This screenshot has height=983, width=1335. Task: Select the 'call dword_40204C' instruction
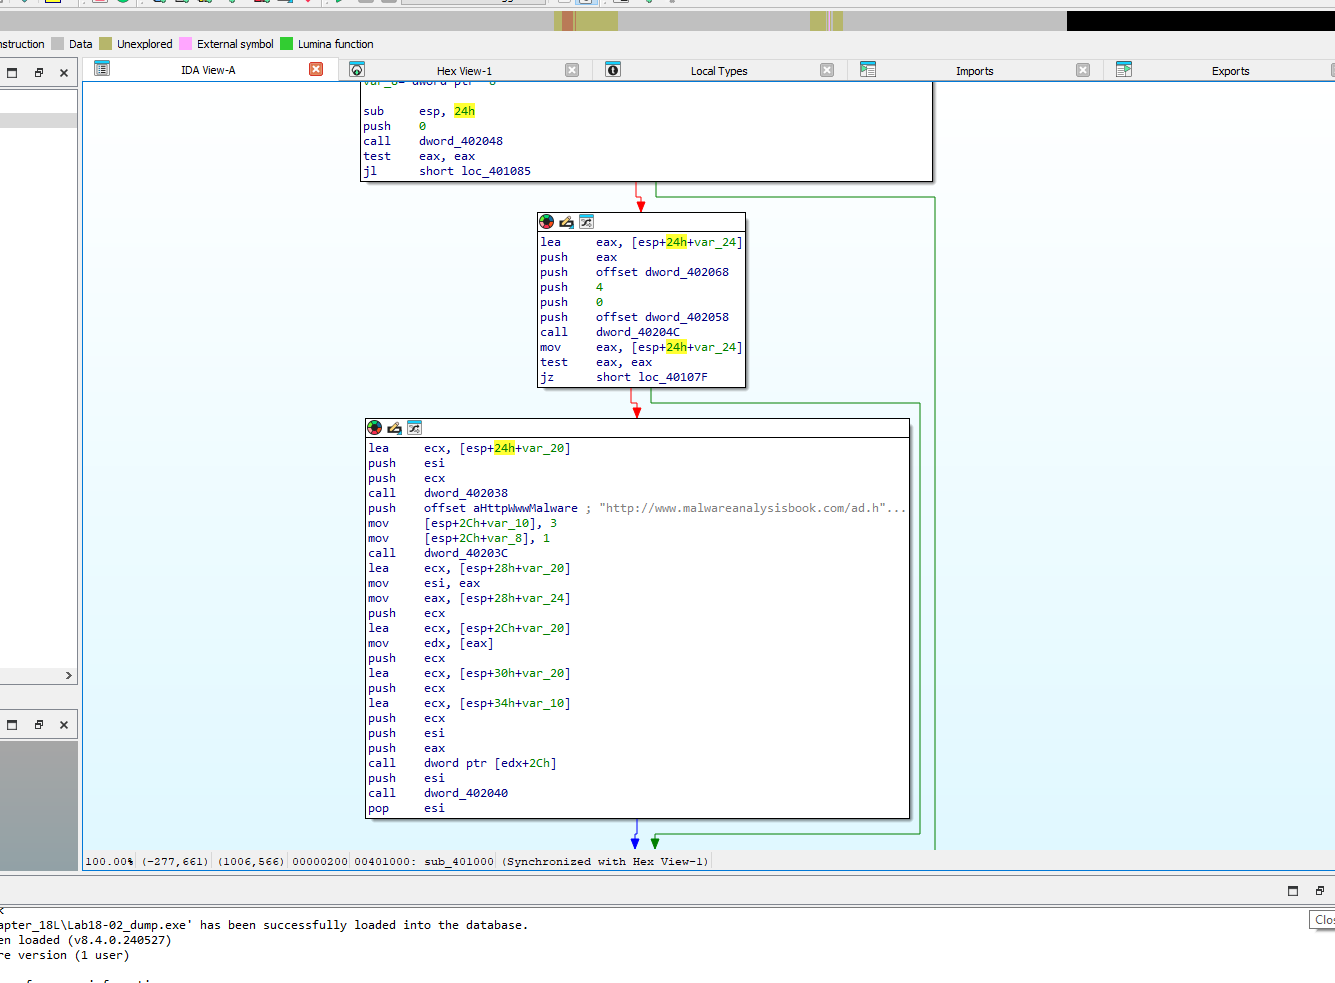pos(610,332)
